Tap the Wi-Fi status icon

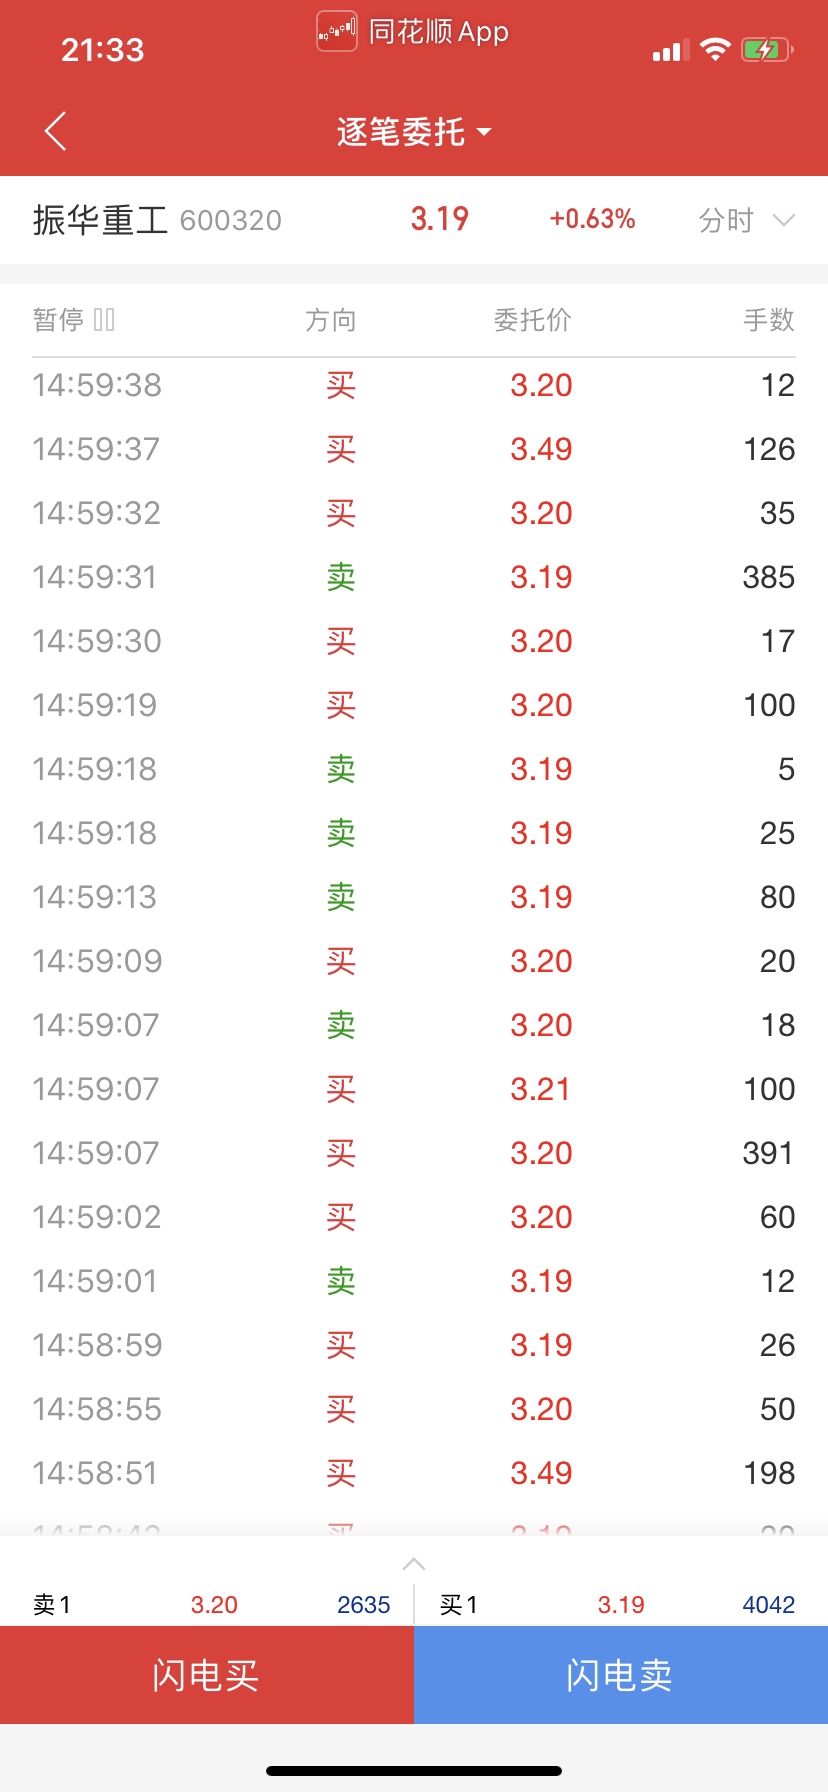(715, 49)
